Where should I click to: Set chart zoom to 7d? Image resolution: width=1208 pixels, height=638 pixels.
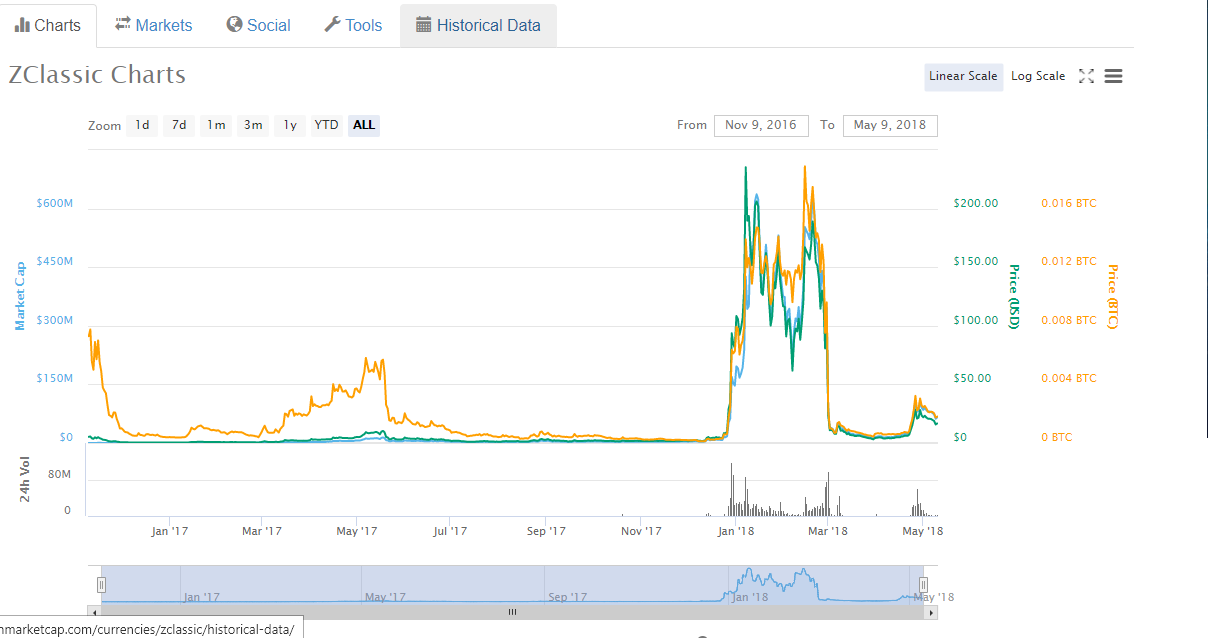point(179,125)
